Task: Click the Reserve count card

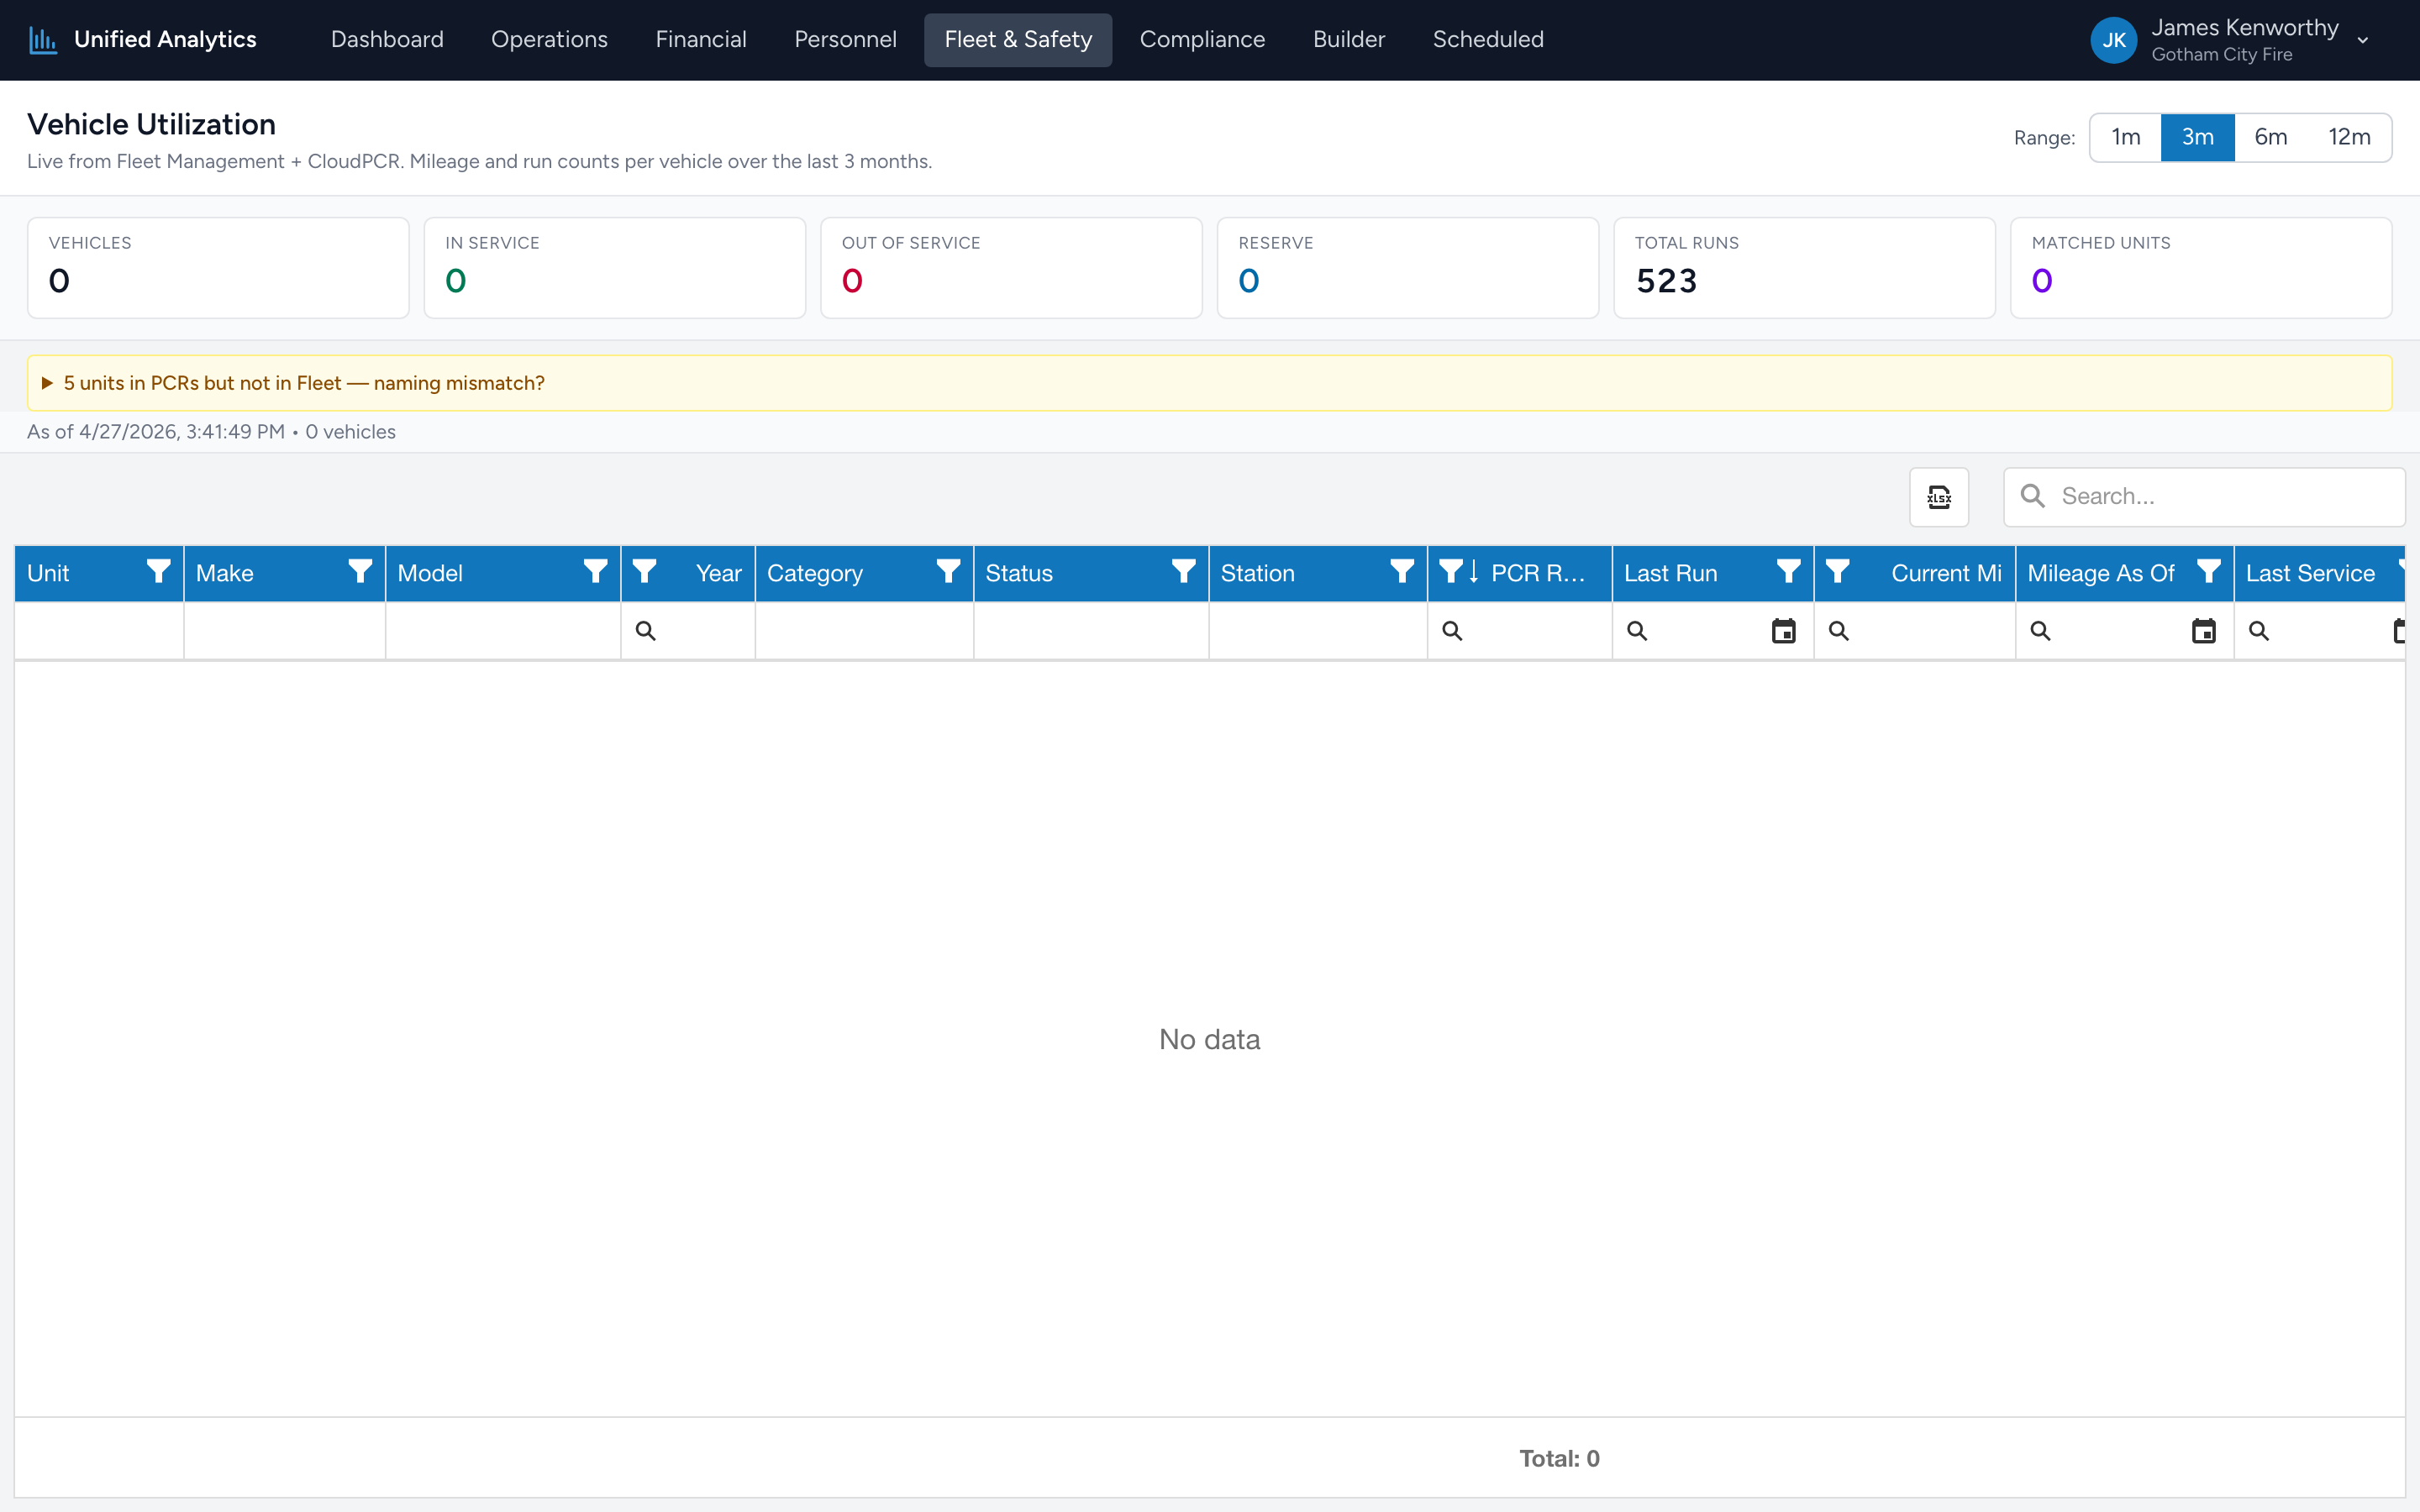Action: point(1408,268)
